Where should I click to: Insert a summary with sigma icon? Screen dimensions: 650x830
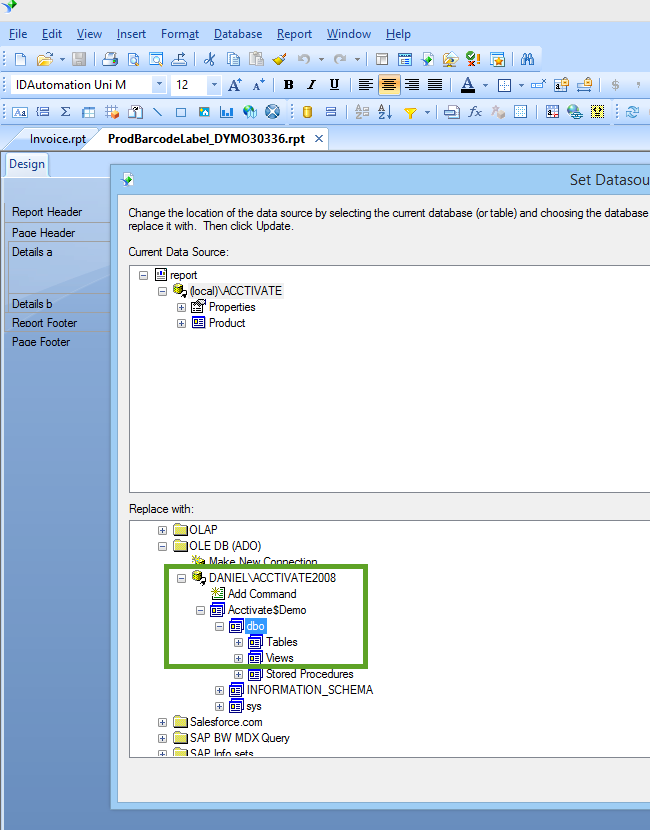click(x=66, y=112)
